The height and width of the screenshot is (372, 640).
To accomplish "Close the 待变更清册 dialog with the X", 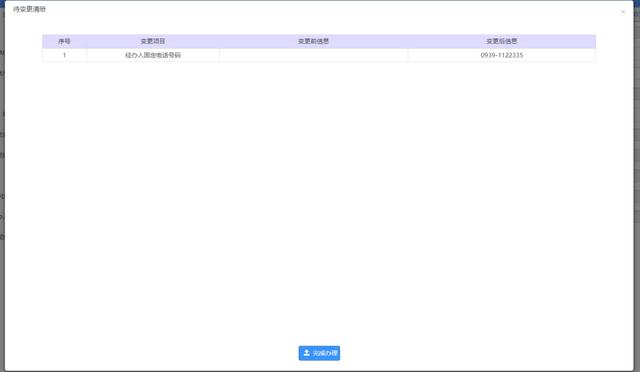I will click(x=623, y=12).
